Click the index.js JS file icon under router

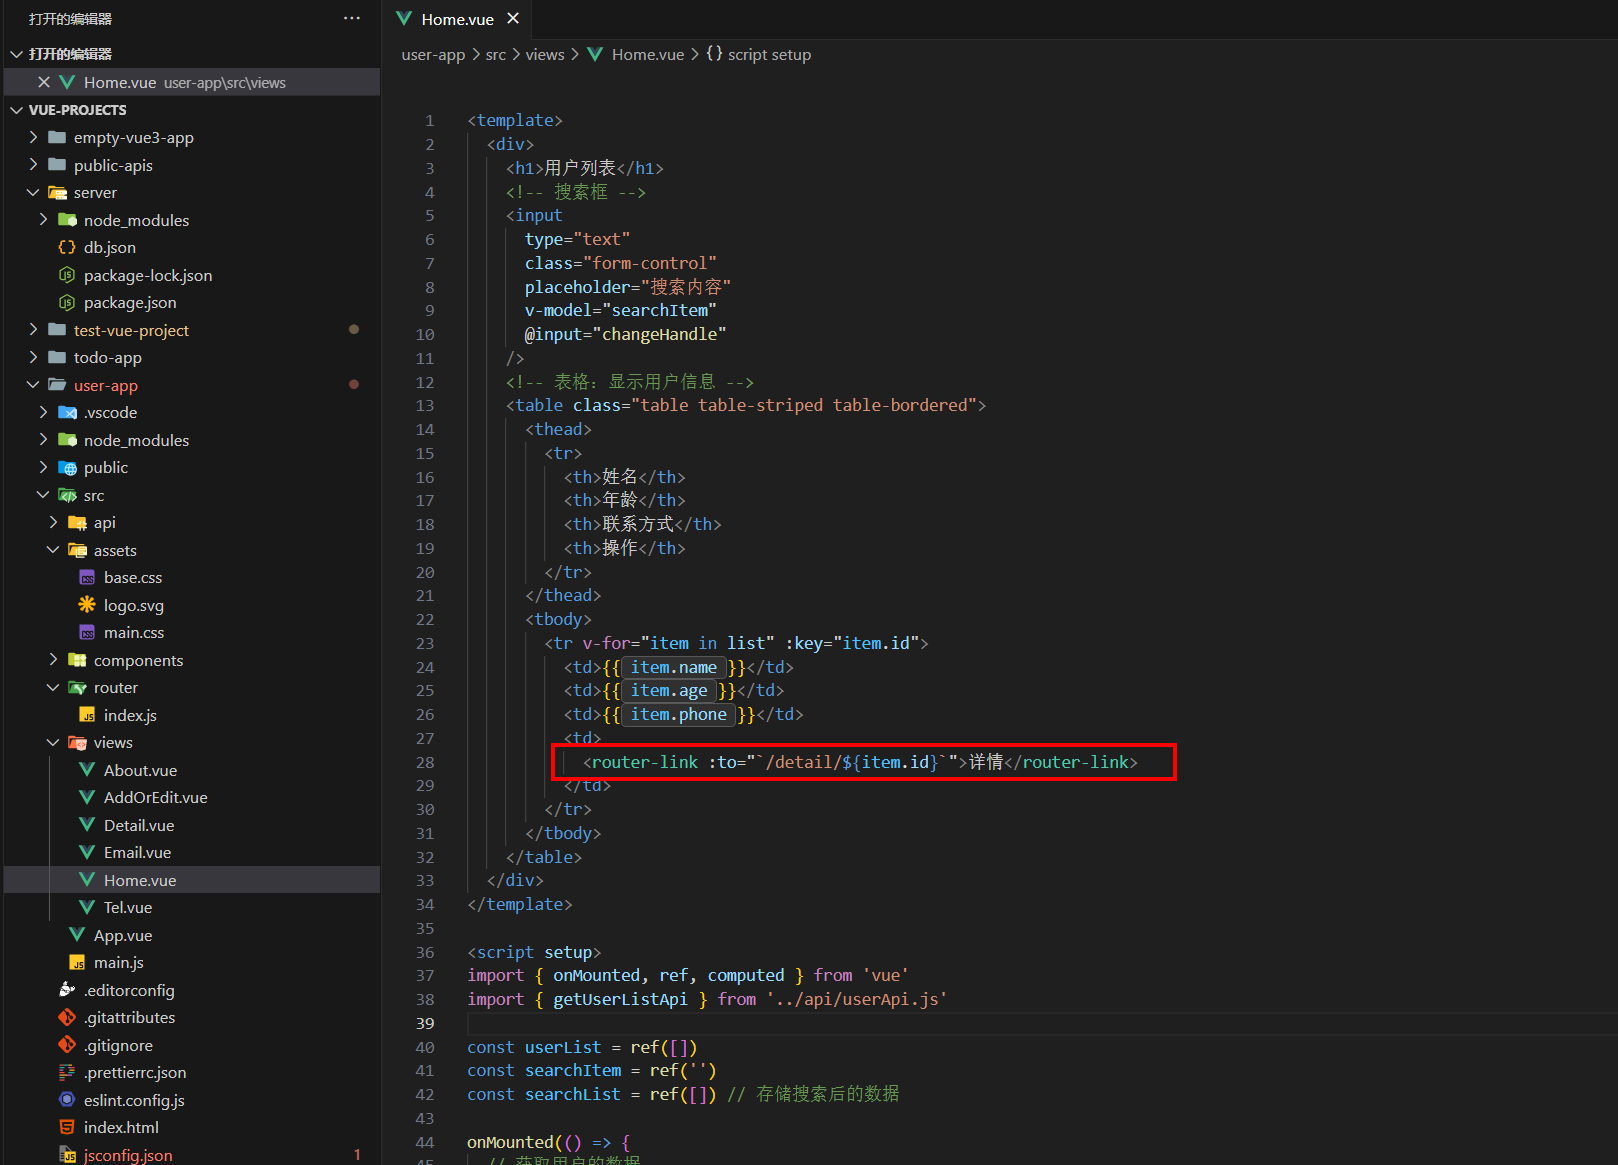pos(87,715)
